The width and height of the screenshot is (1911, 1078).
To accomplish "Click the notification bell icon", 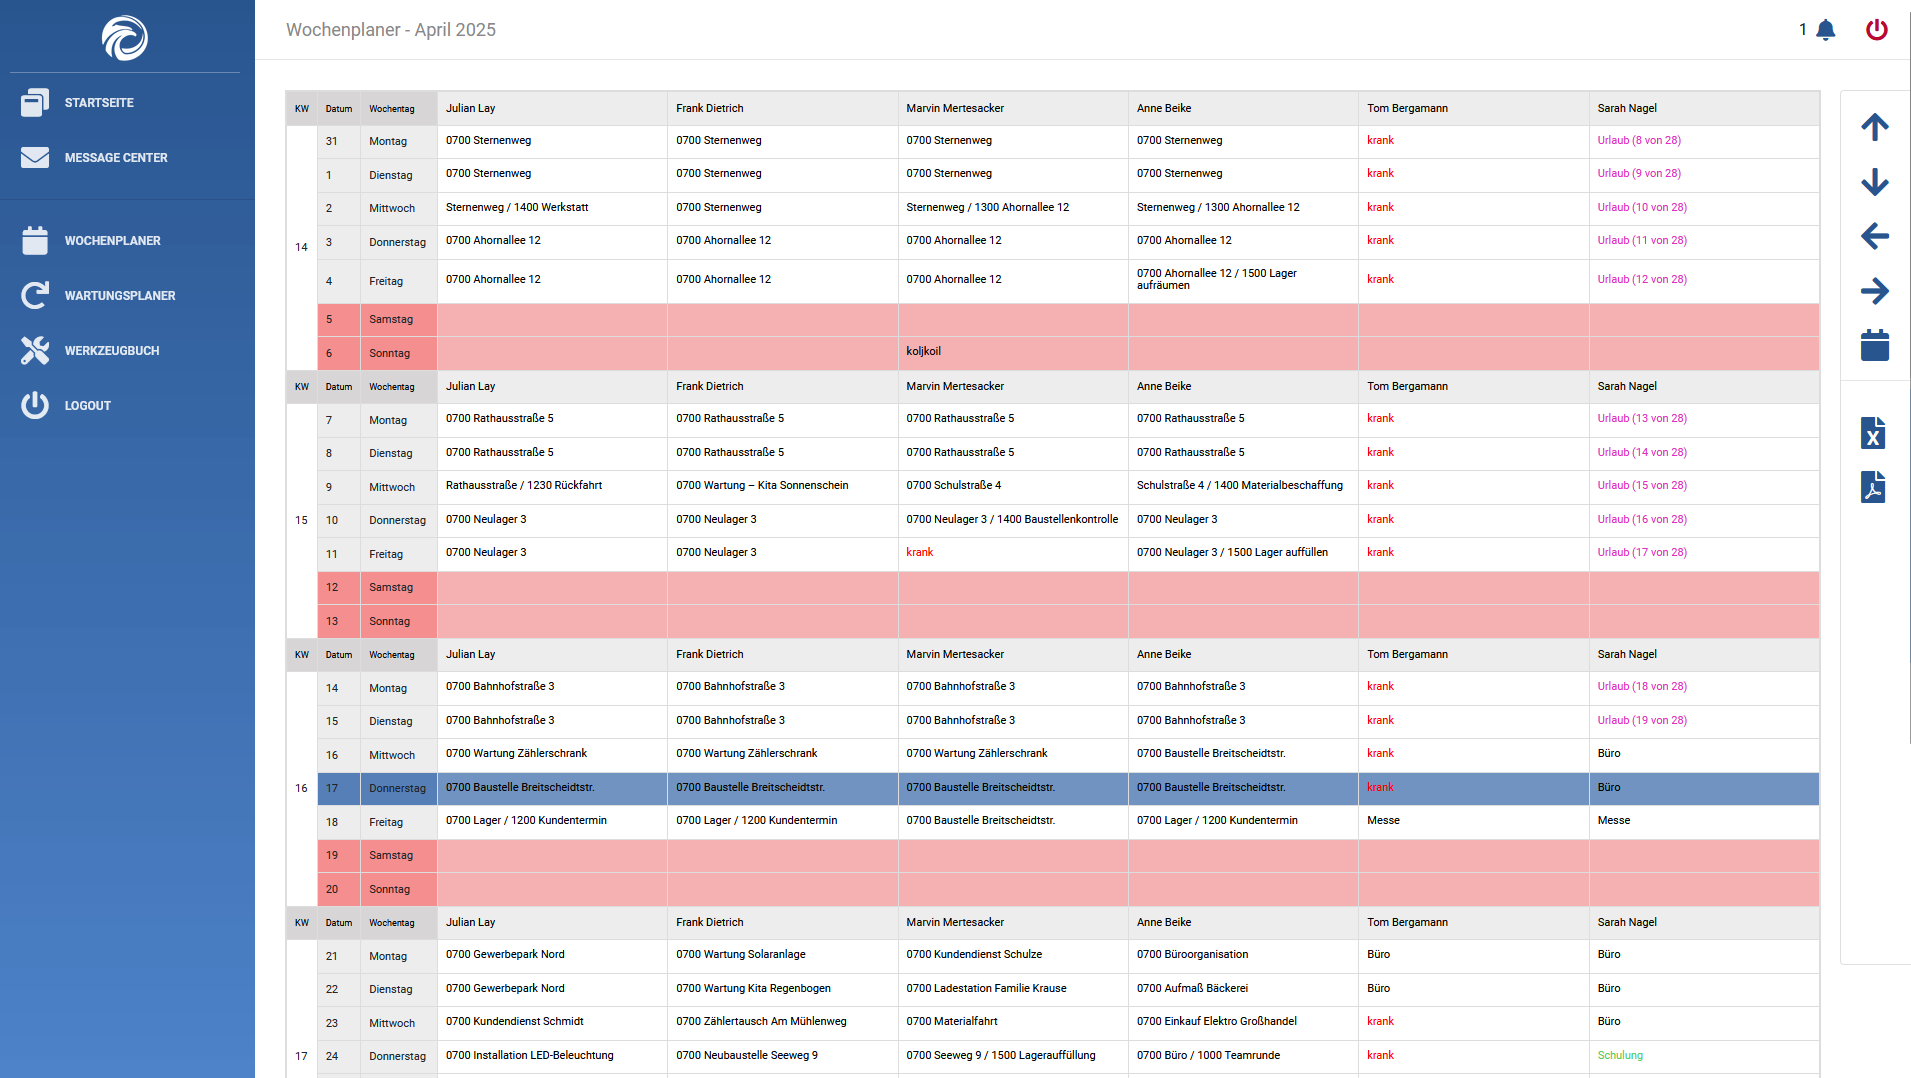I will (x=1825, y=30).
